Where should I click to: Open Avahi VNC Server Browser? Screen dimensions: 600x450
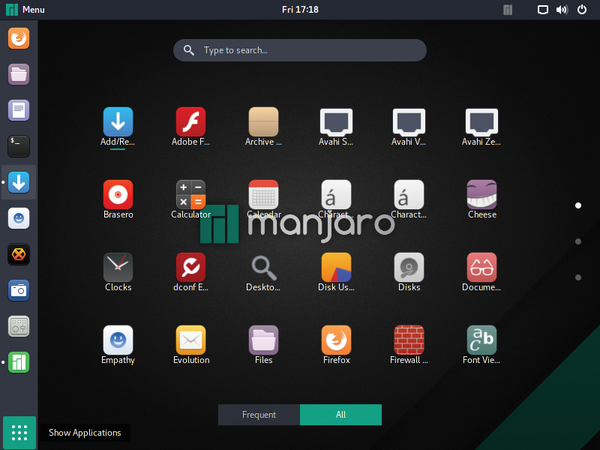point(409,122)
